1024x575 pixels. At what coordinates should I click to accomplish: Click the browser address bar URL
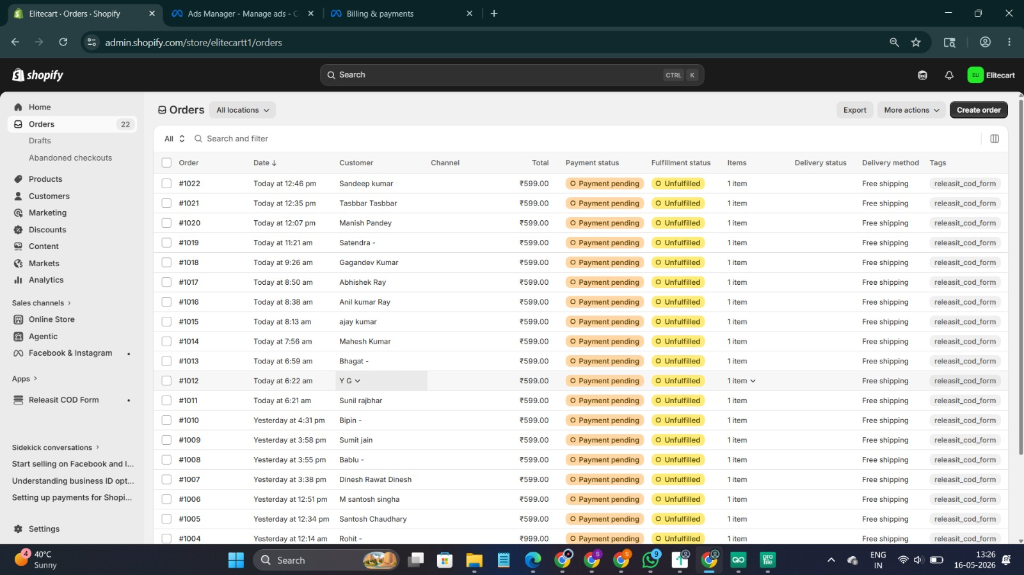(x=193, y=42)
